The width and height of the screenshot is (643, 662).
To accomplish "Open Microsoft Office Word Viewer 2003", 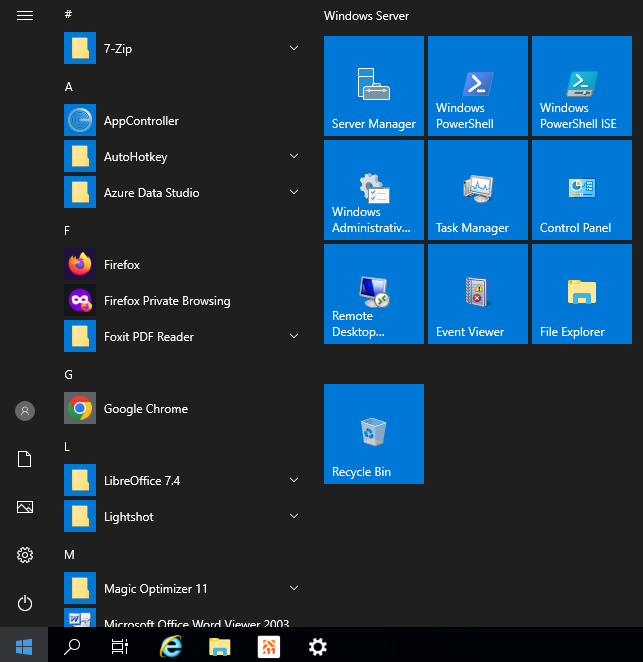I will [x=182, y=617].
